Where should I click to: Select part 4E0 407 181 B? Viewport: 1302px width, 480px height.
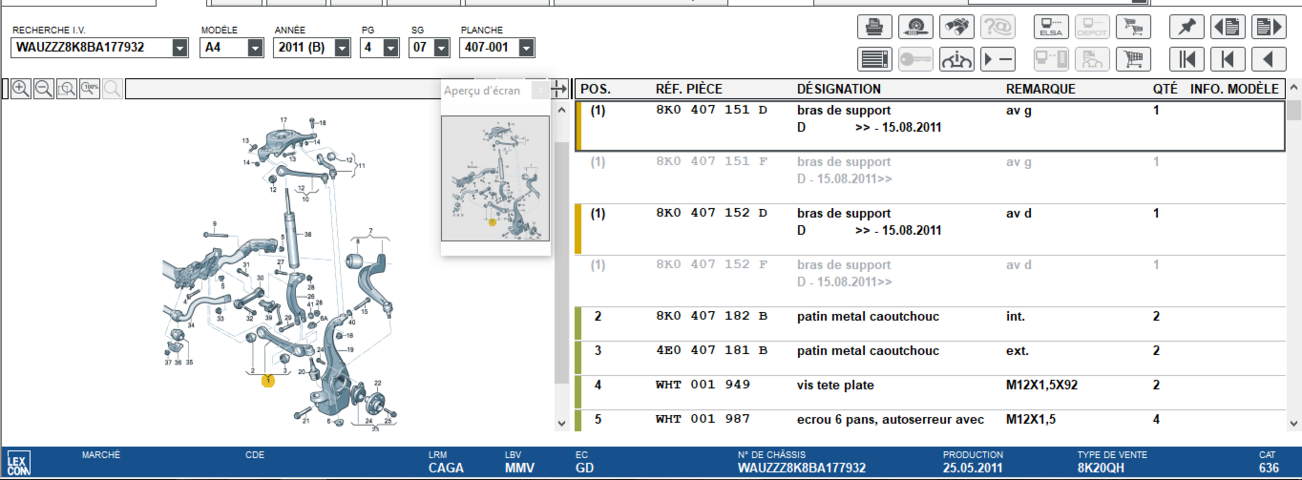(930, 358)
